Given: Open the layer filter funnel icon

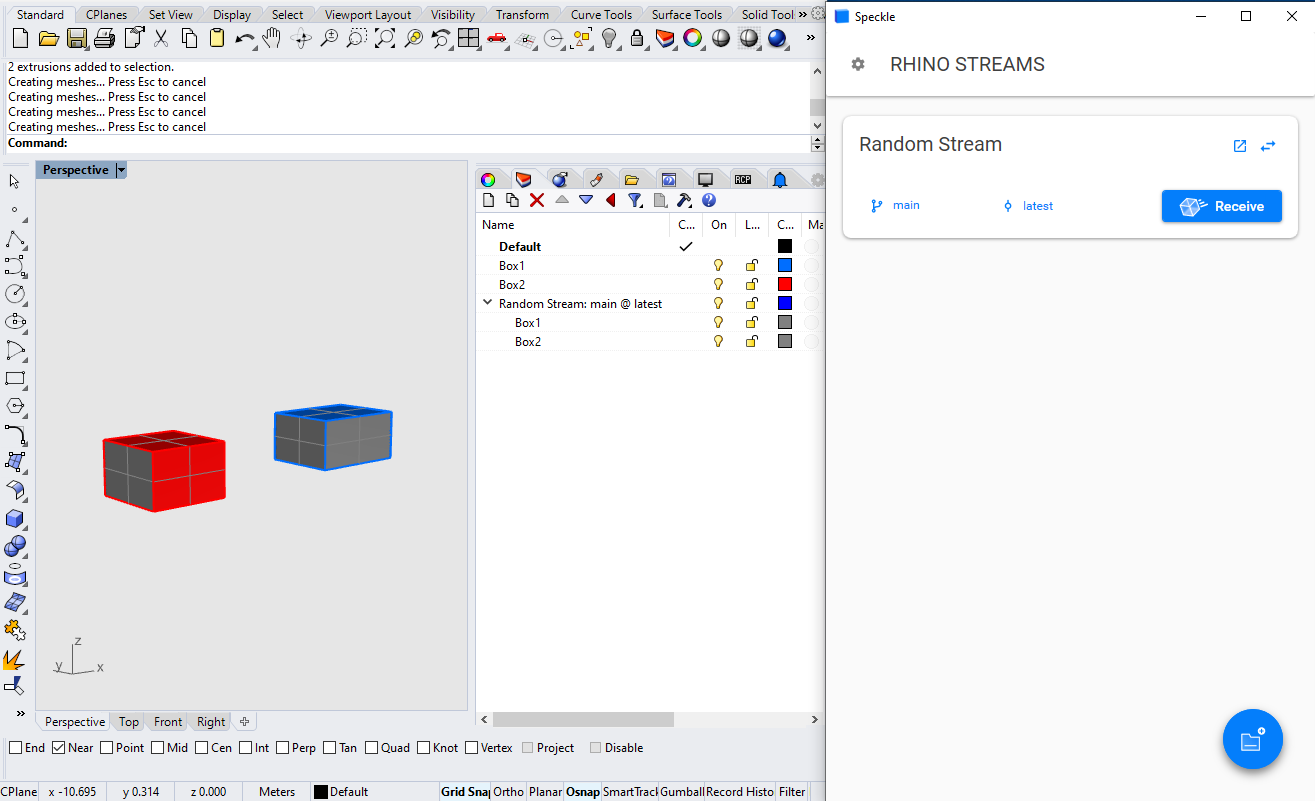Looking at the screenshot, I should tap(634, 200).
